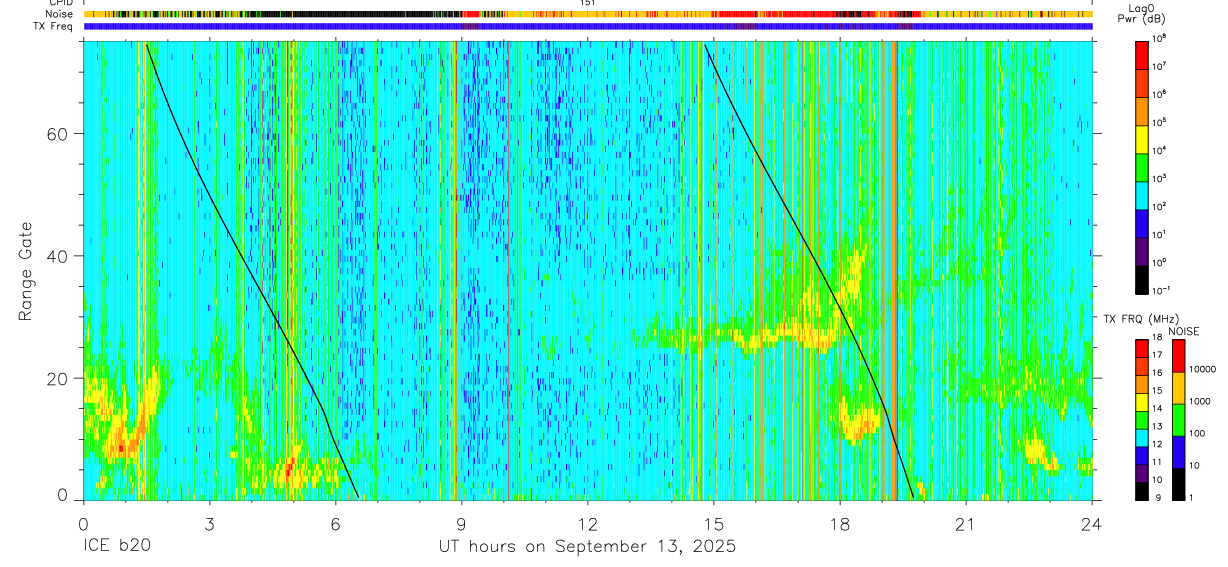Screen dimensions: 1228x567
Task: Click the '21' tick on the UT hours axis
Action: 966,523
